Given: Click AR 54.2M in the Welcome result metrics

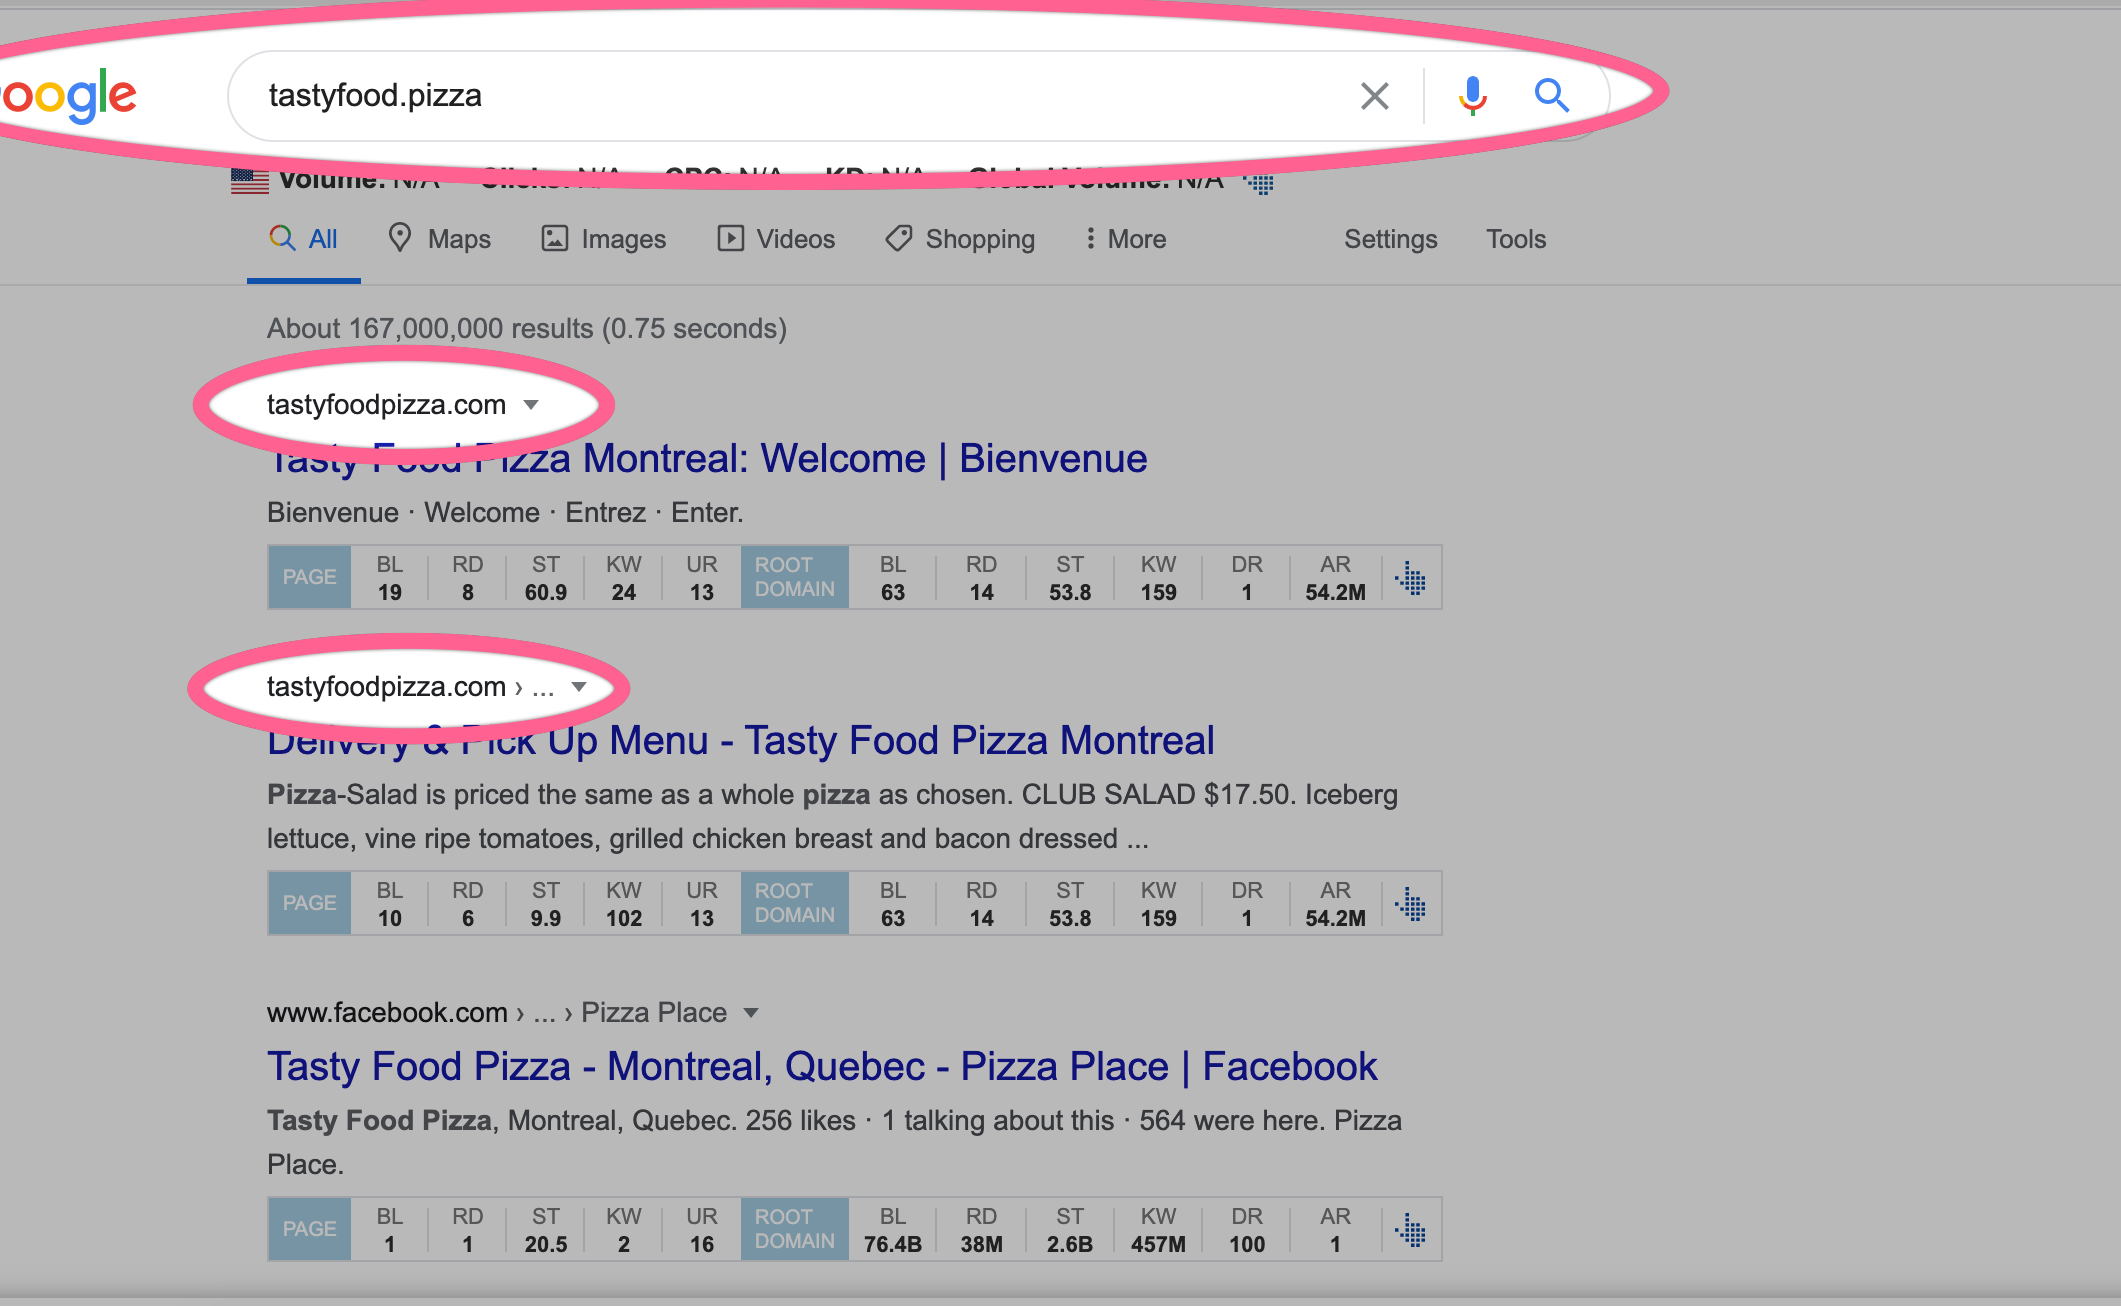Looking at the screenshot, I should [1335, 578].
